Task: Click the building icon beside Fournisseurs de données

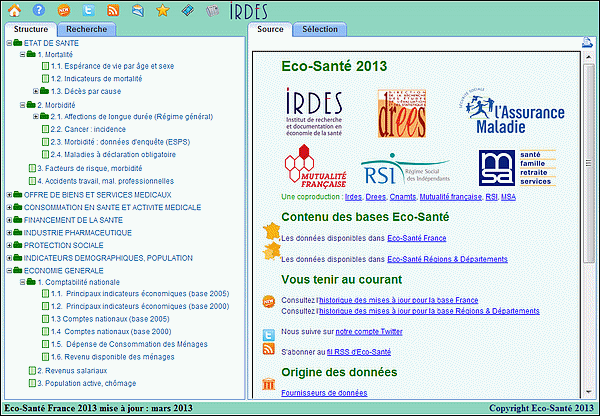Action: coord(269,383)
